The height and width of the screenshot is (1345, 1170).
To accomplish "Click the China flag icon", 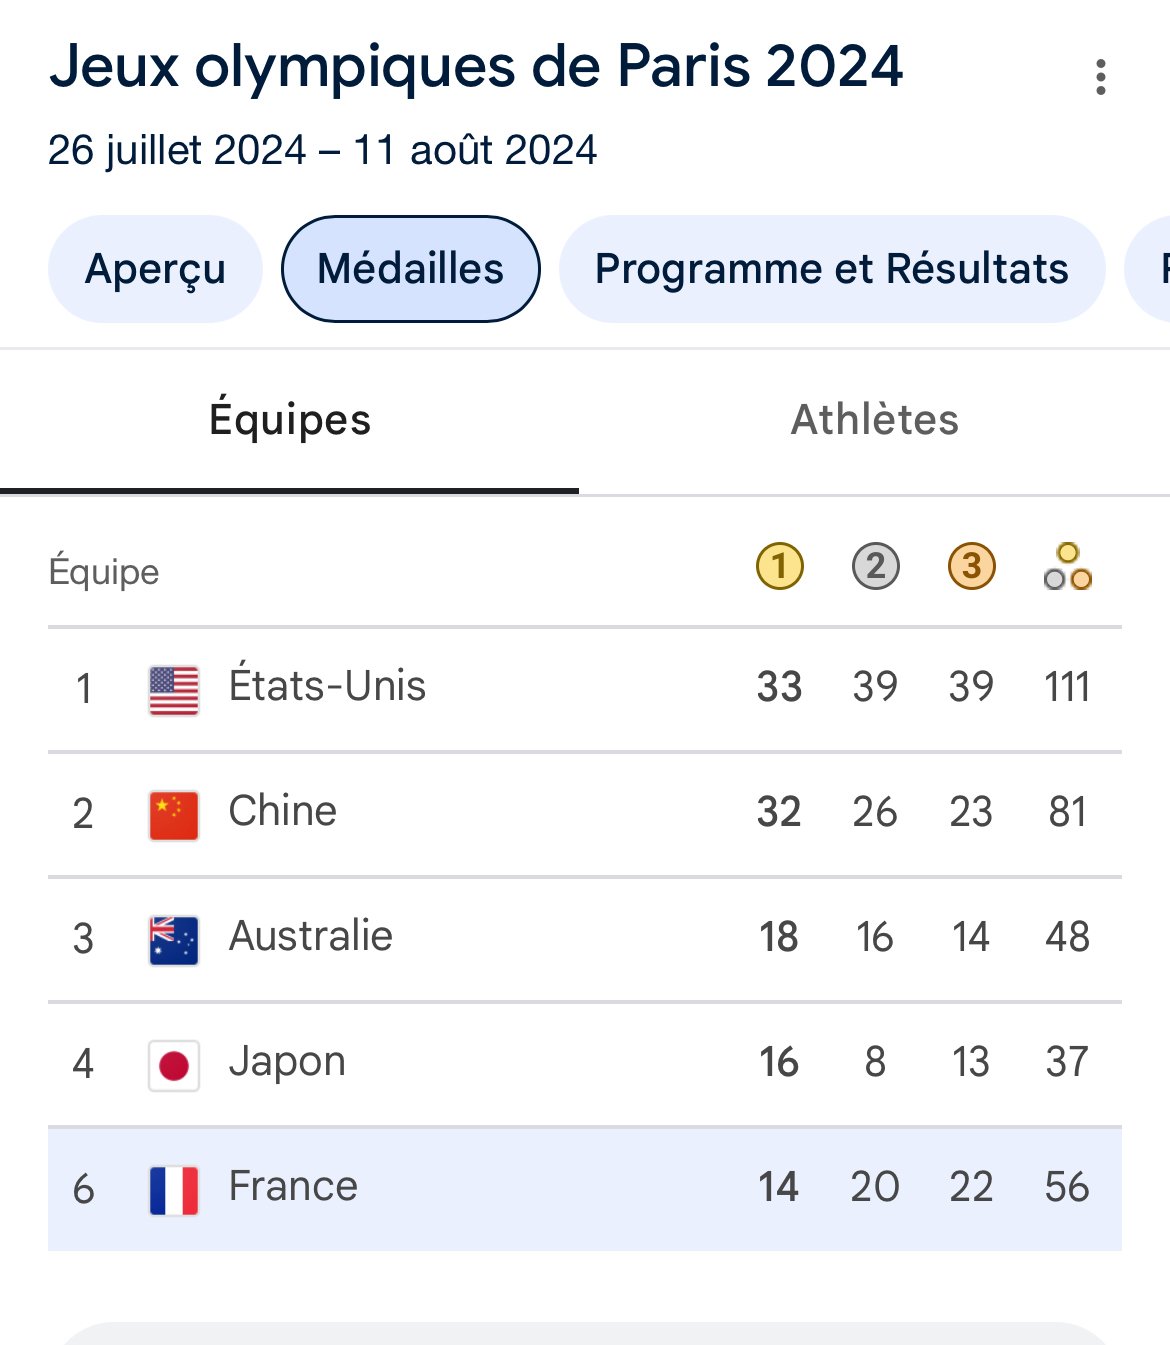I will pos(174,815).
